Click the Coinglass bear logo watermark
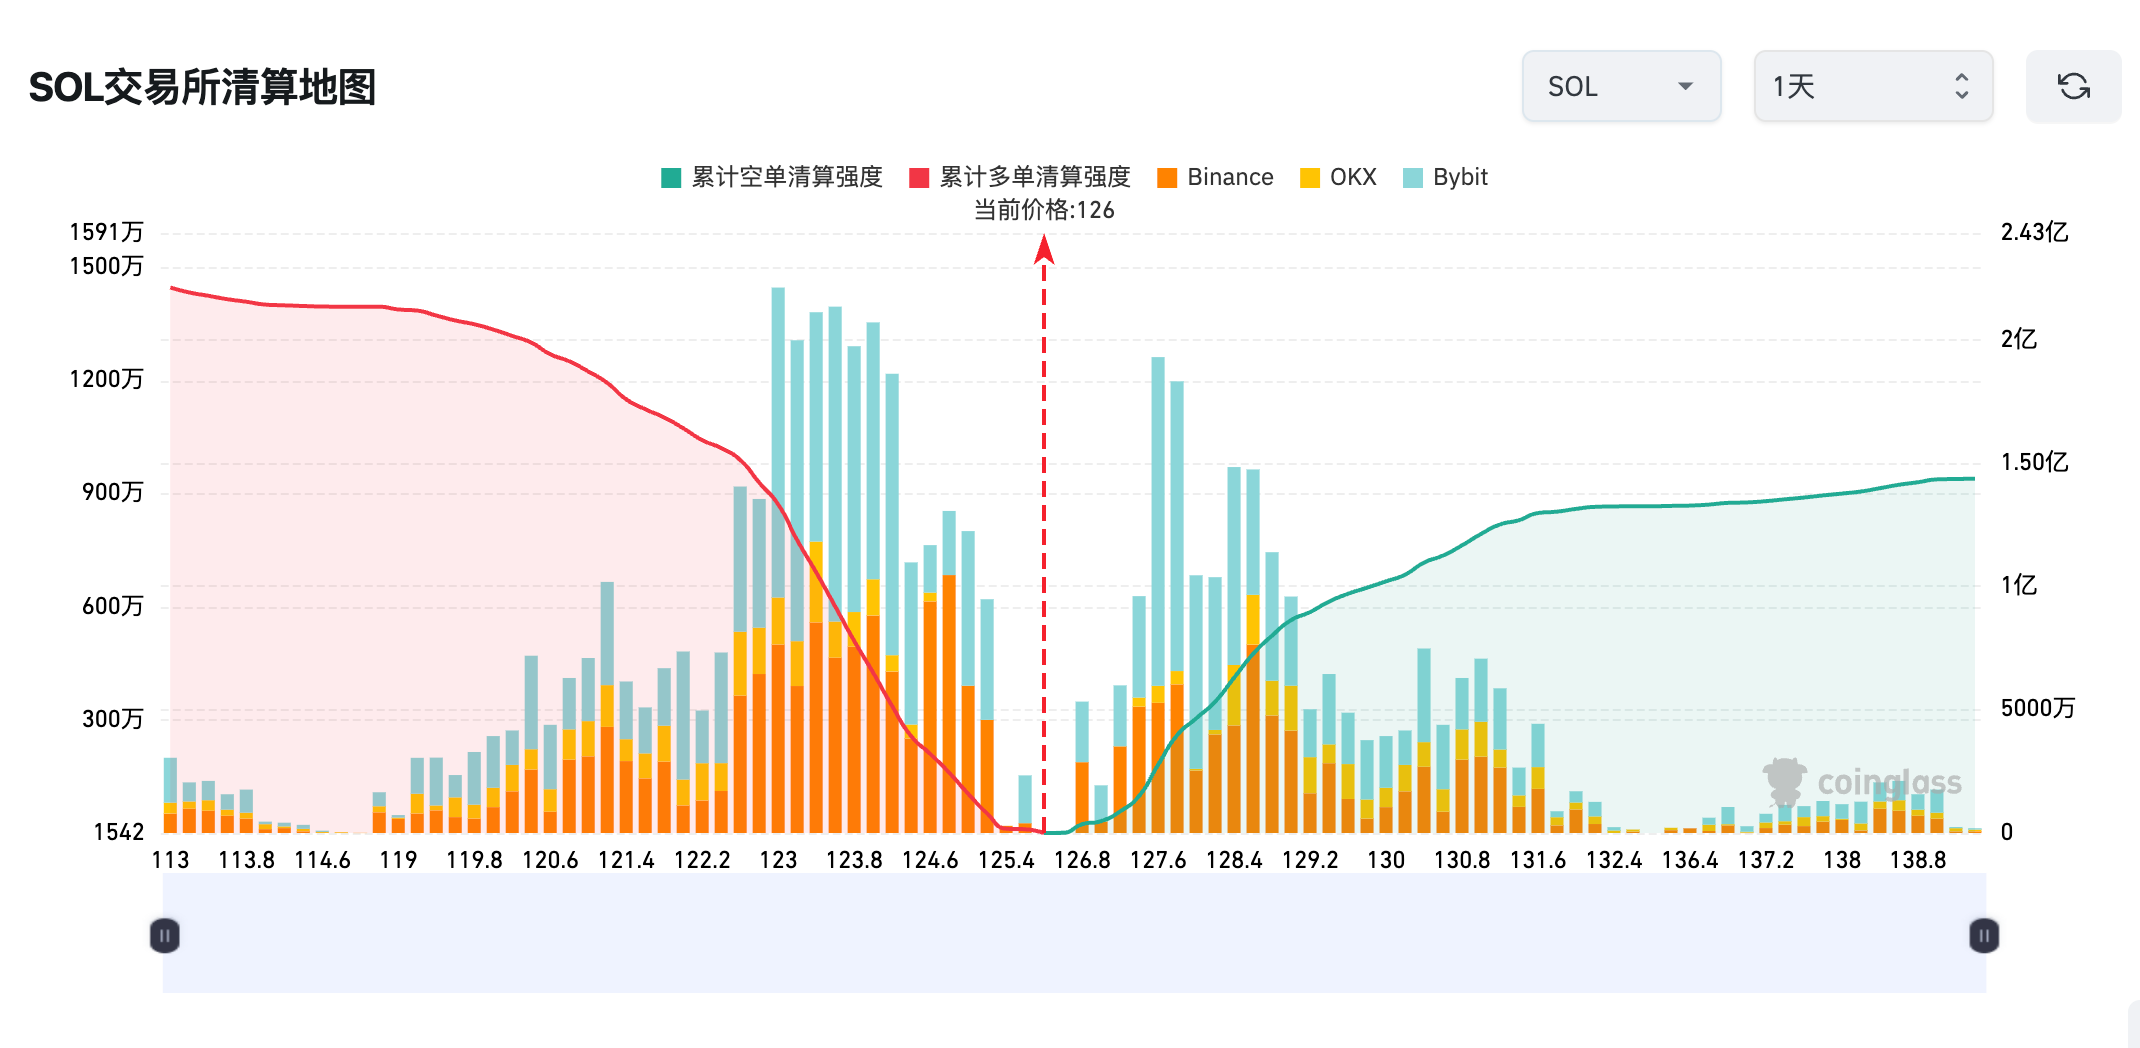The height and width of the screenshot is (1048, 2140). pos(1786,780)
